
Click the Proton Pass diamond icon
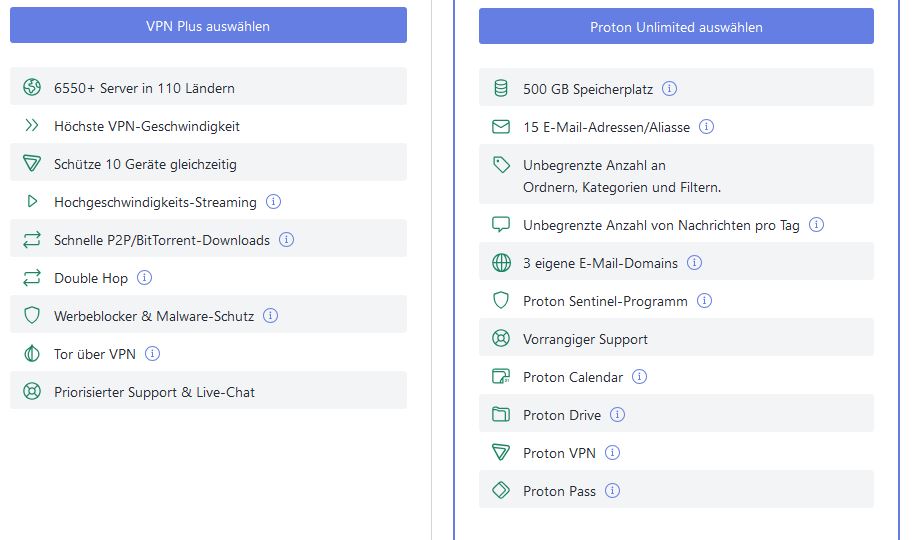(x=501, y=491)
